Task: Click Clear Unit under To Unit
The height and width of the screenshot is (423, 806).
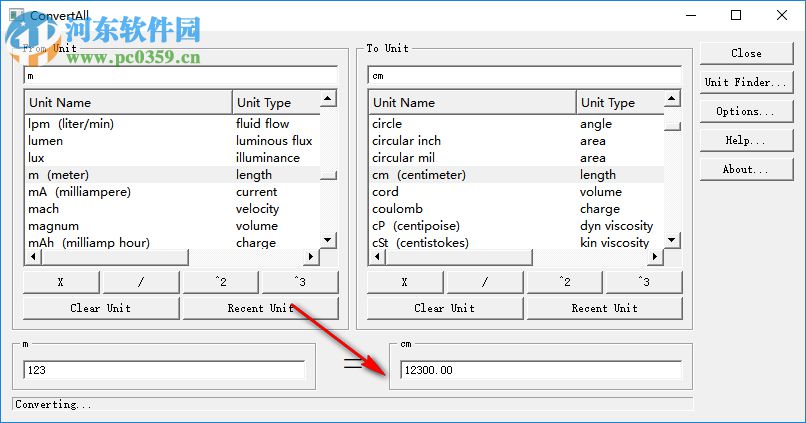Action: (x=445, y=308)
